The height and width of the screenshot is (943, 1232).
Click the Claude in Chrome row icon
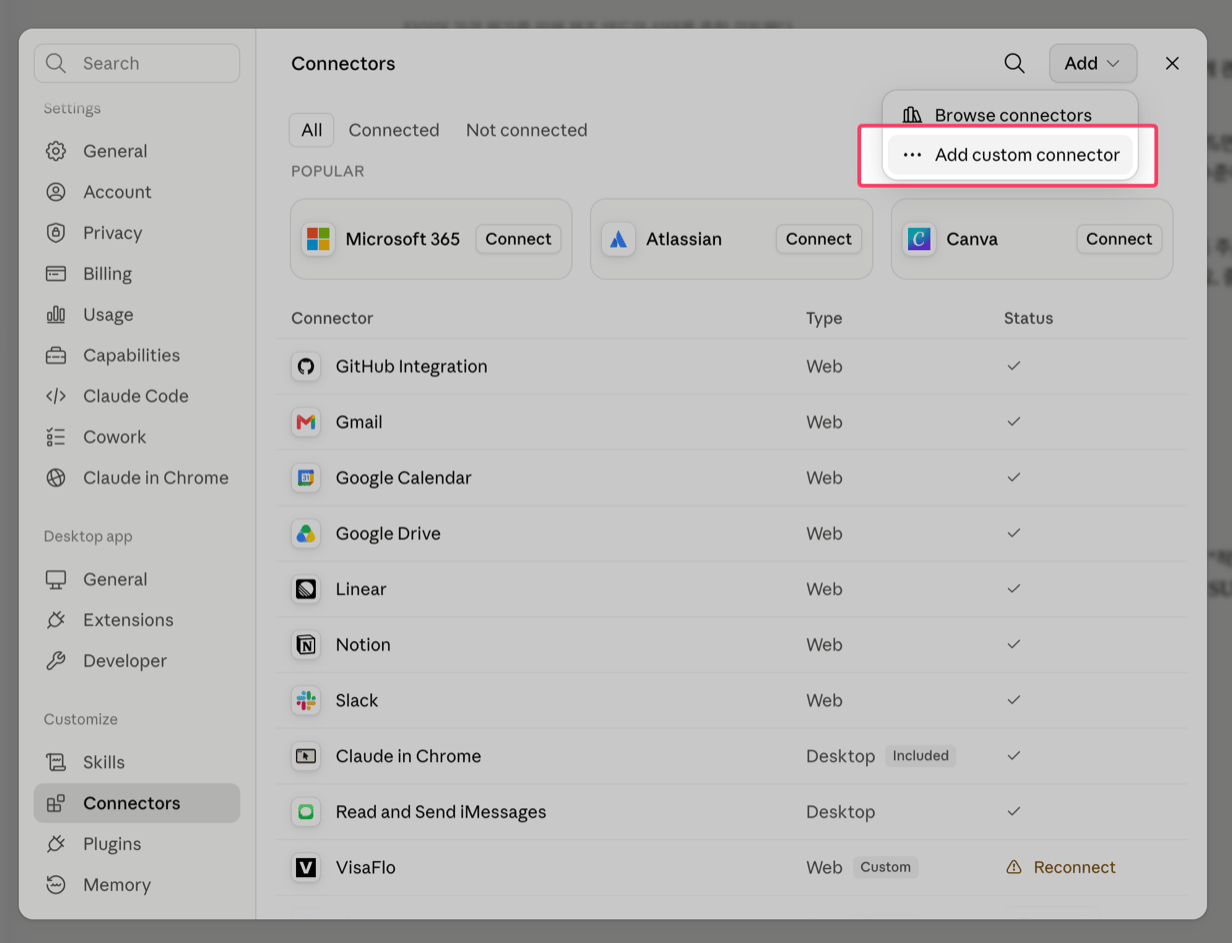pos(306,756)
